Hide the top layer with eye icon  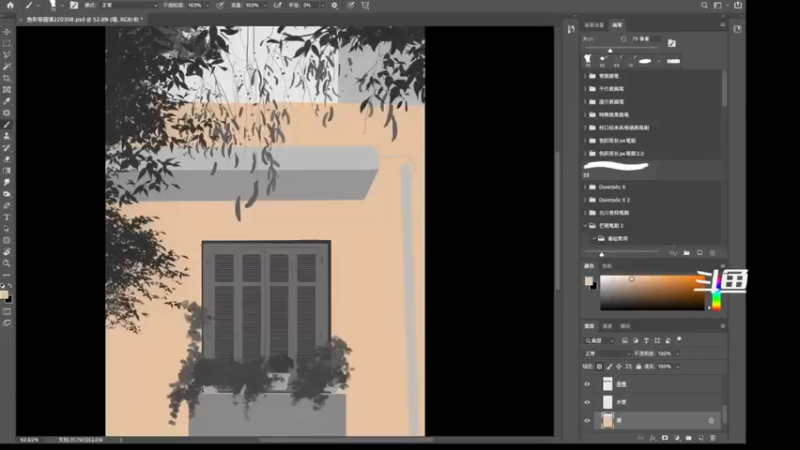(587, 384)
